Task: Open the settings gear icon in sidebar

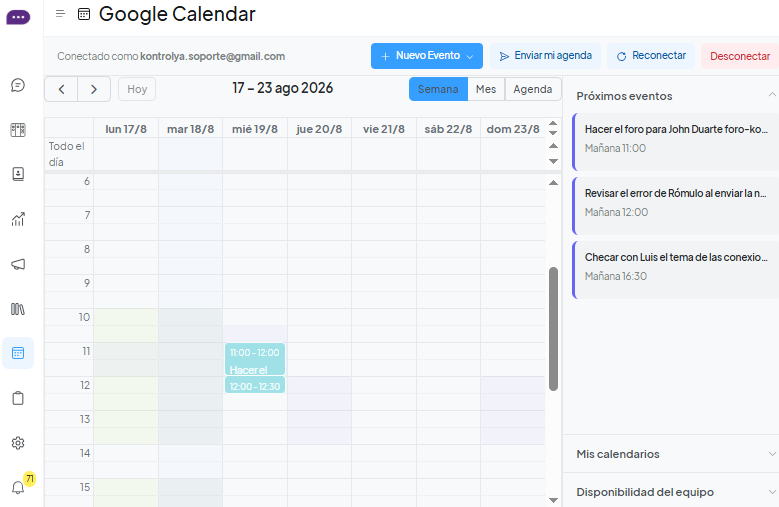Action: [x=18, y=443]
